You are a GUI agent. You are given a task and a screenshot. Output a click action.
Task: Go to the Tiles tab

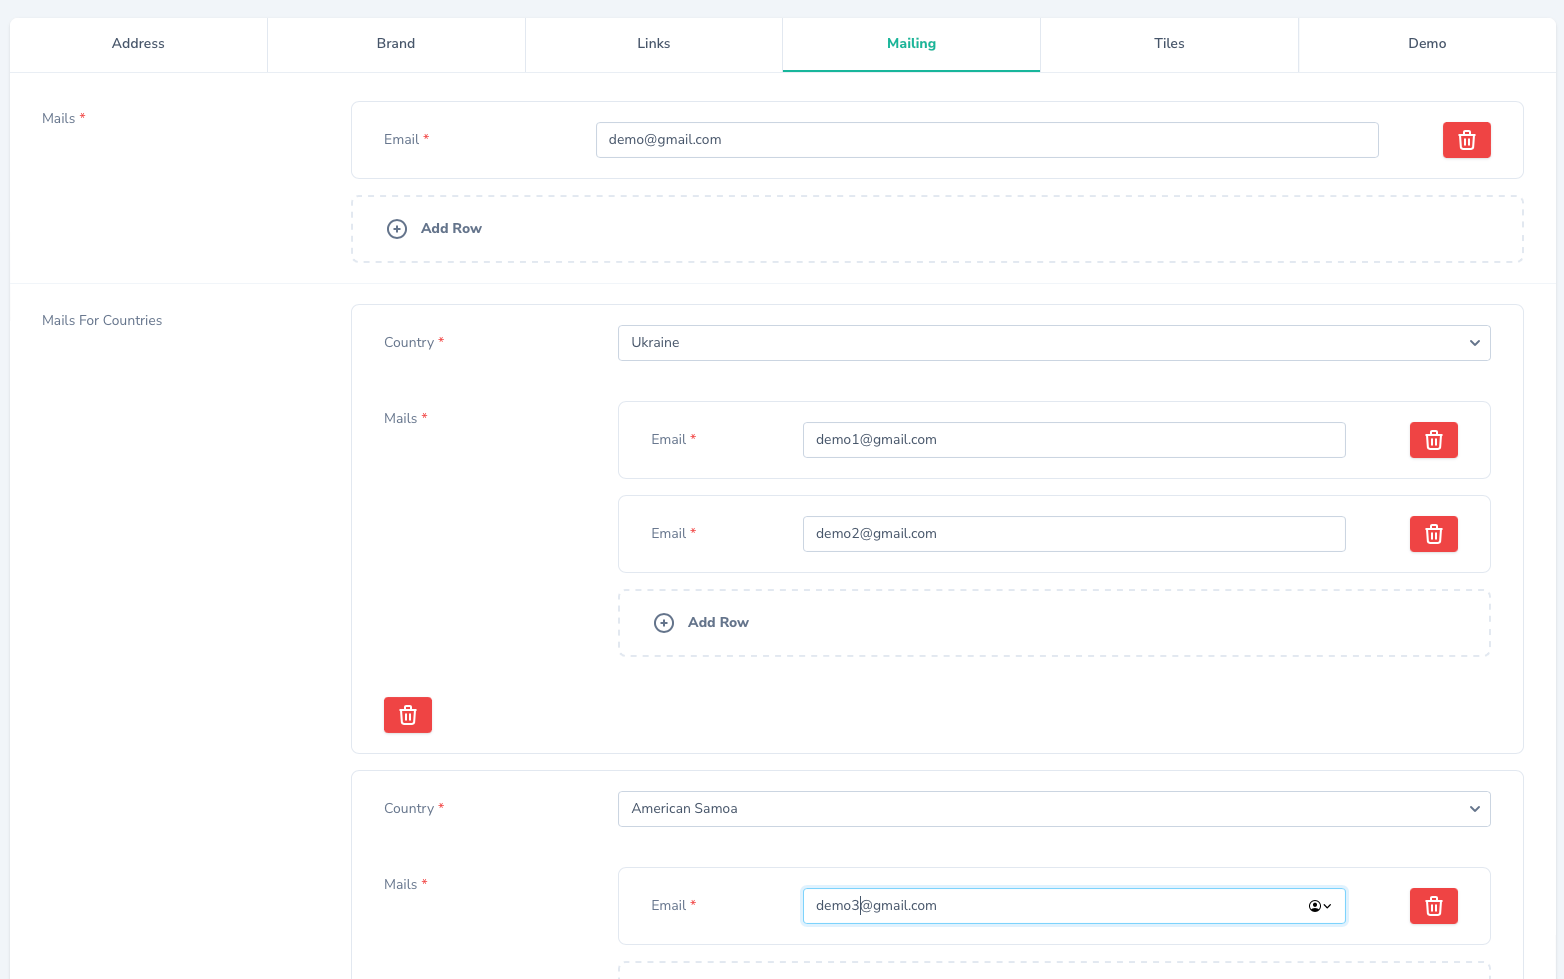(1169, 44)
